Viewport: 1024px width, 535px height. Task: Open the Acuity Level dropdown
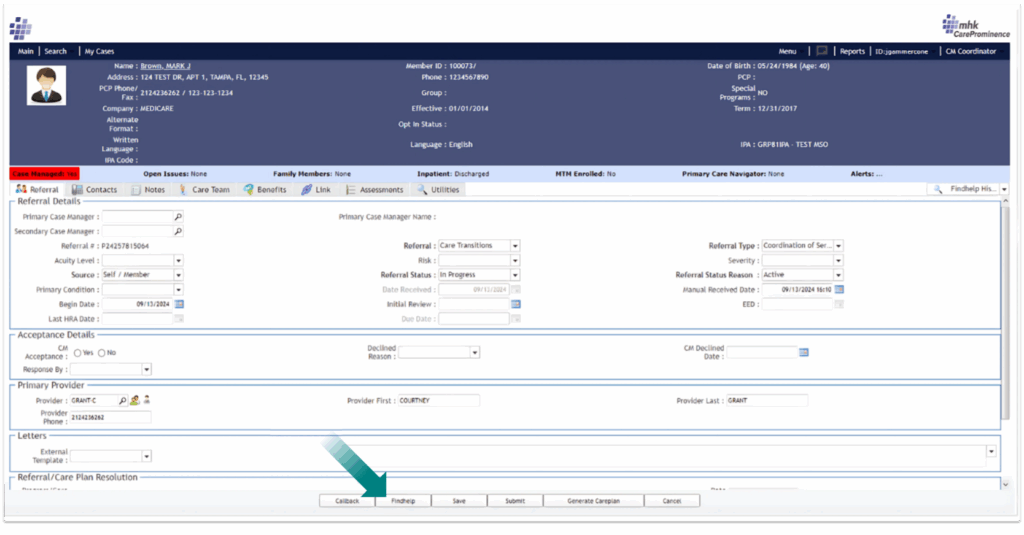pyautogui.click(x=178, y=260)
